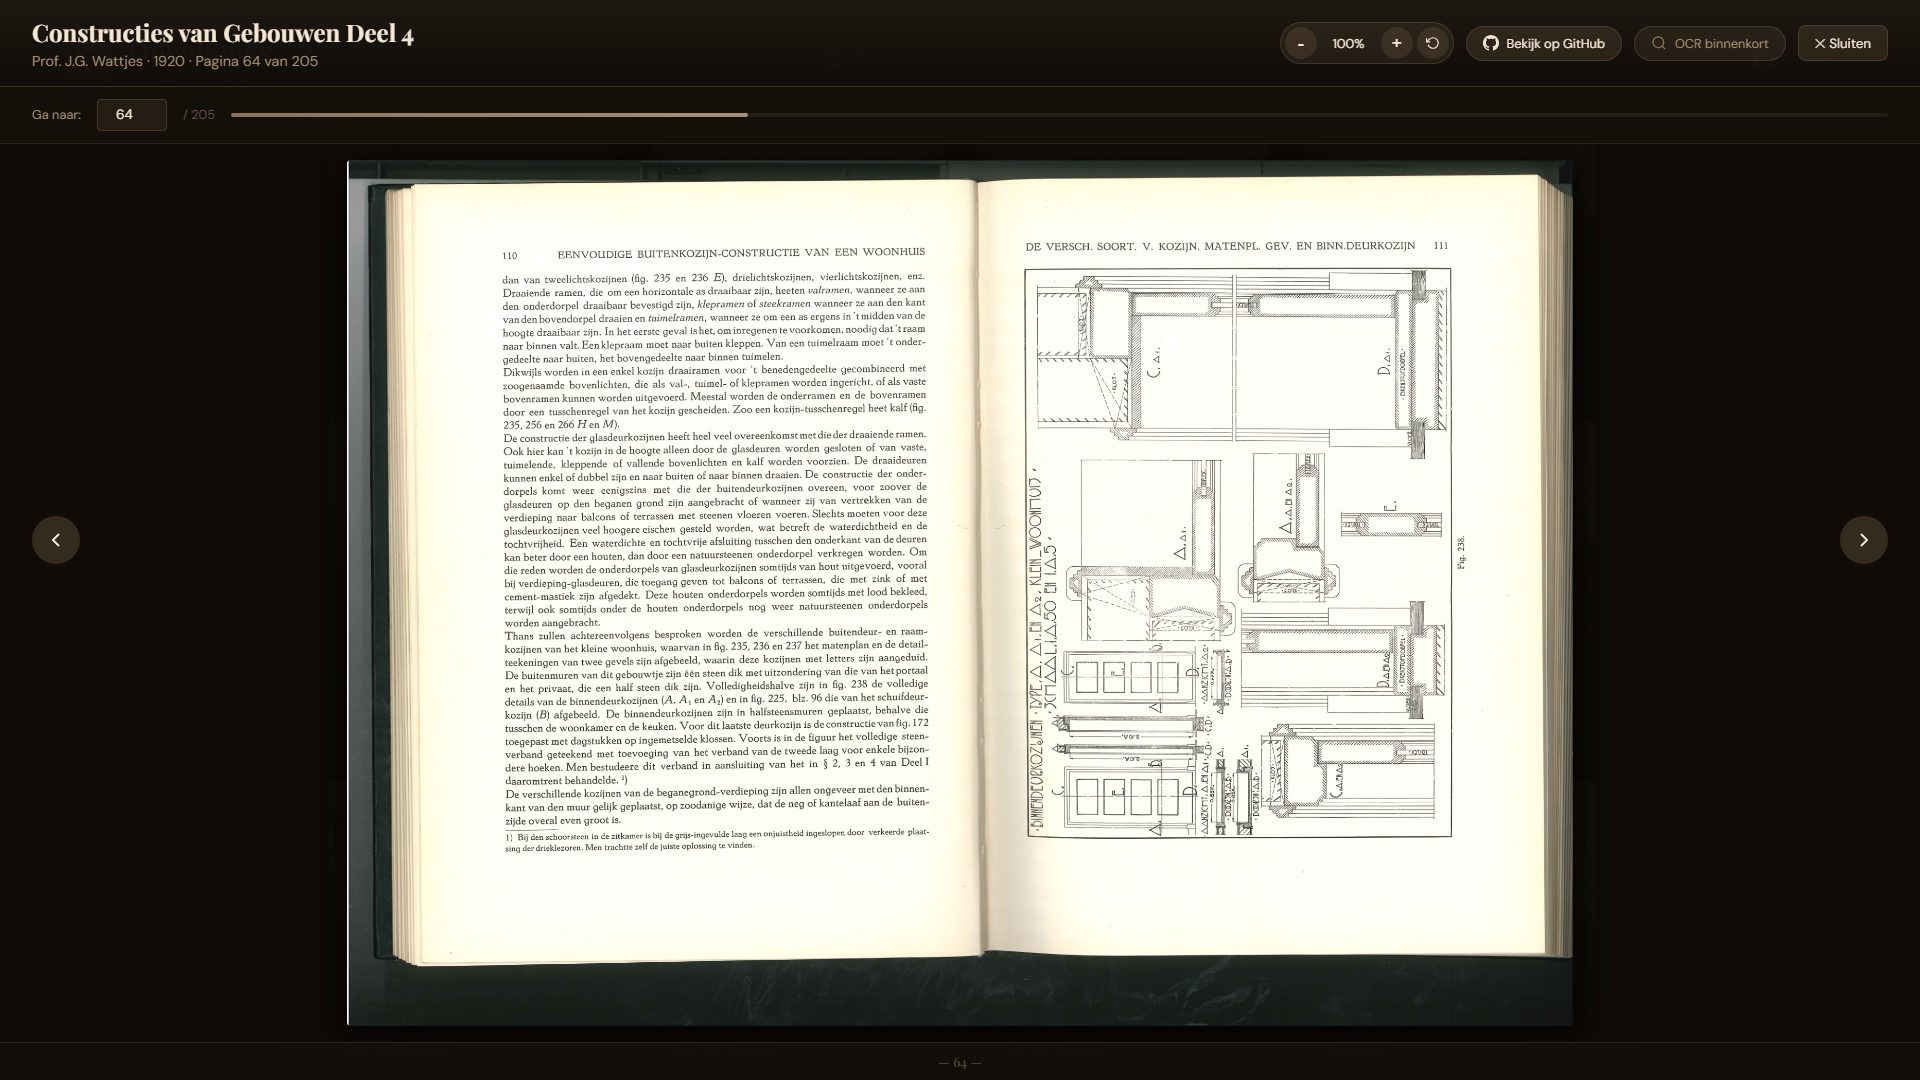The image size is (1920, 1080).
Task: Click the page number input showing 64
Action: point(132,115)
